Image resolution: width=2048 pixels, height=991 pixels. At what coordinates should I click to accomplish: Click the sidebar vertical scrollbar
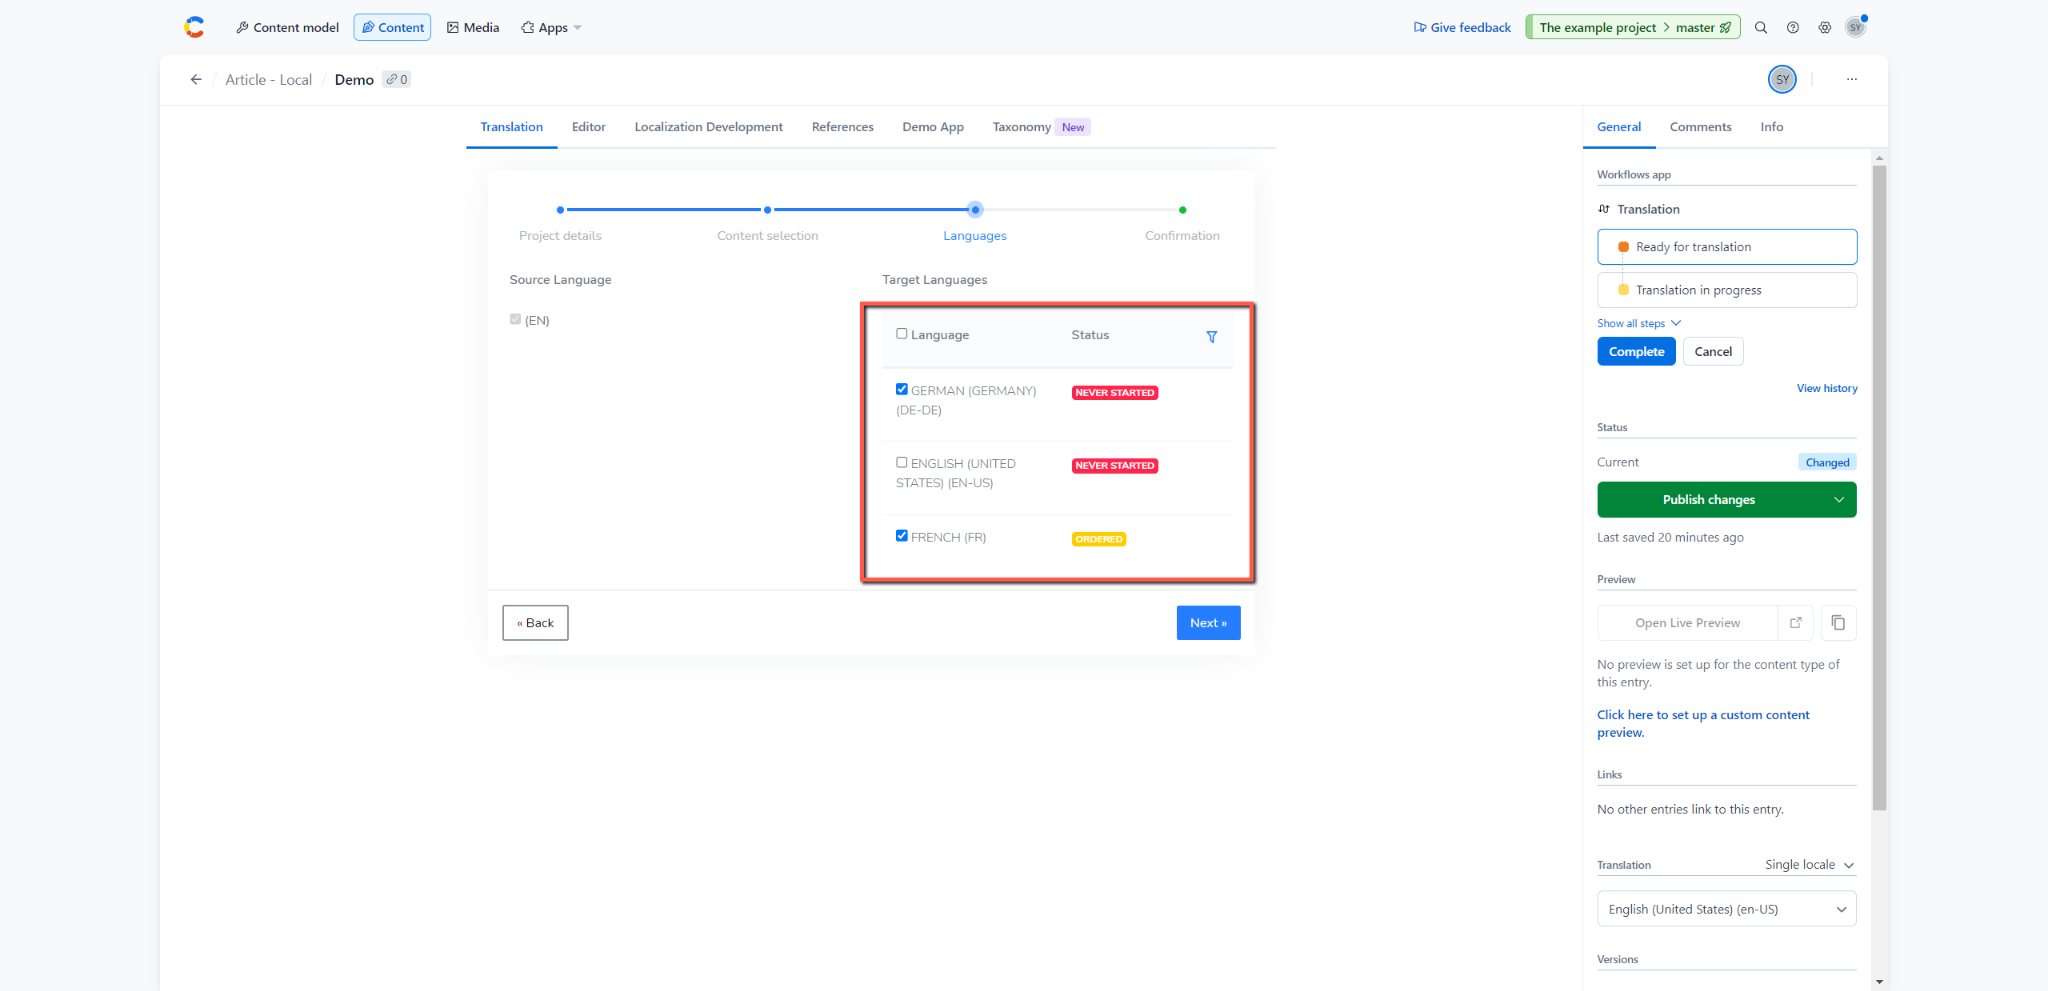click(x=1879, y=487)
